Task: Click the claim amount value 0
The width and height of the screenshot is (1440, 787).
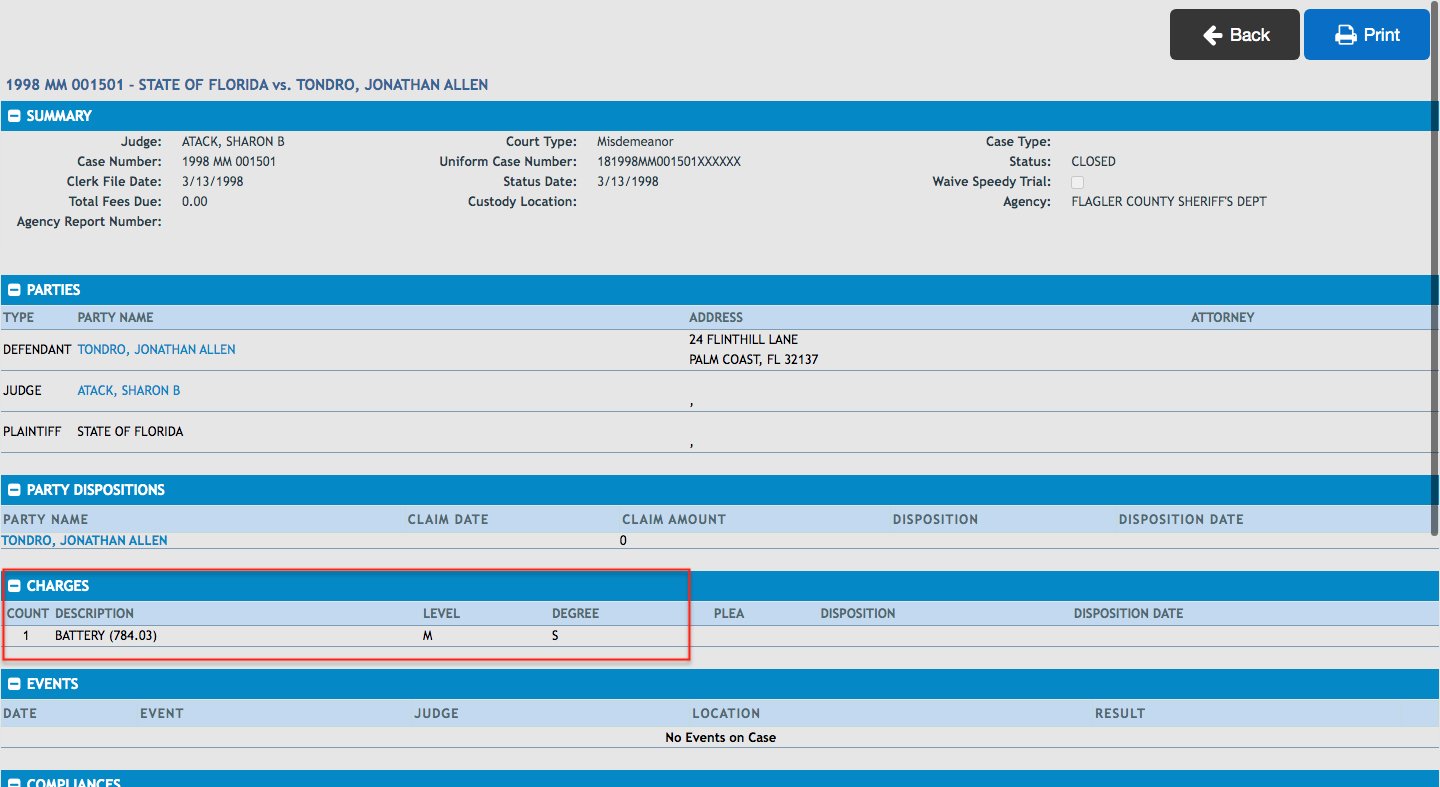Action: 623,541
